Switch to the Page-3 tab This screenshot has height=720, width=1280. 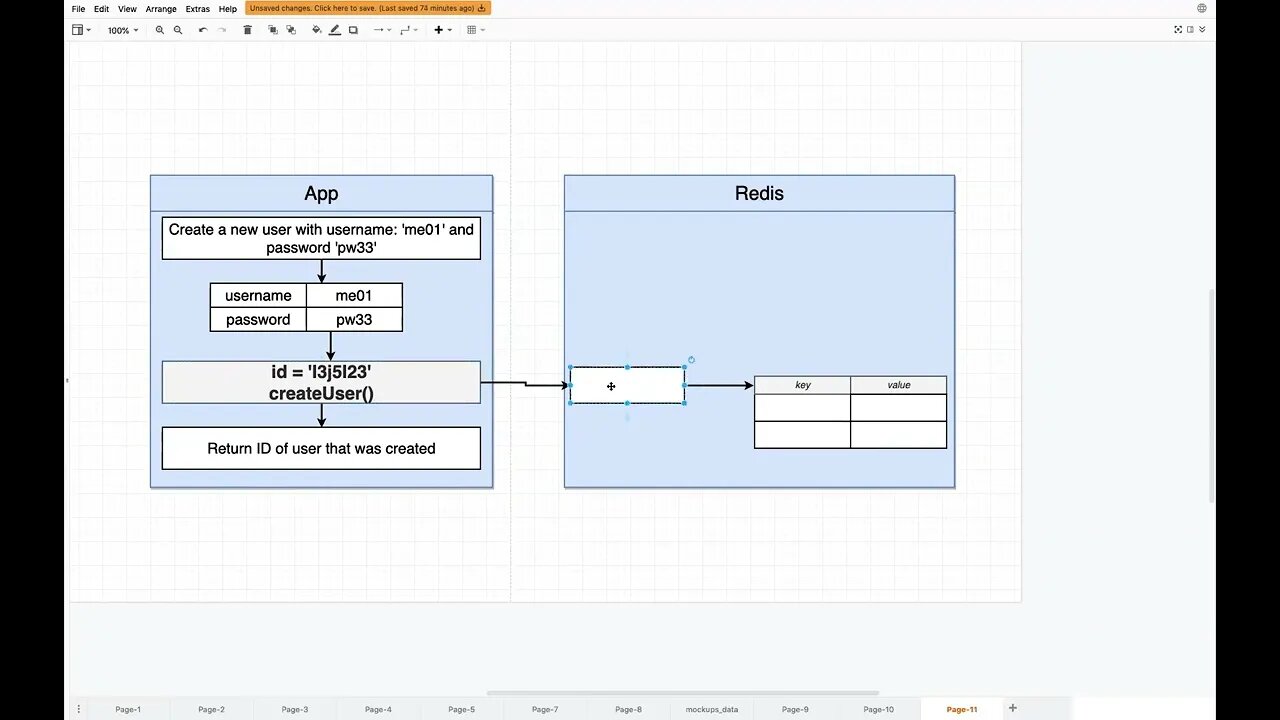tap(295, 709)
